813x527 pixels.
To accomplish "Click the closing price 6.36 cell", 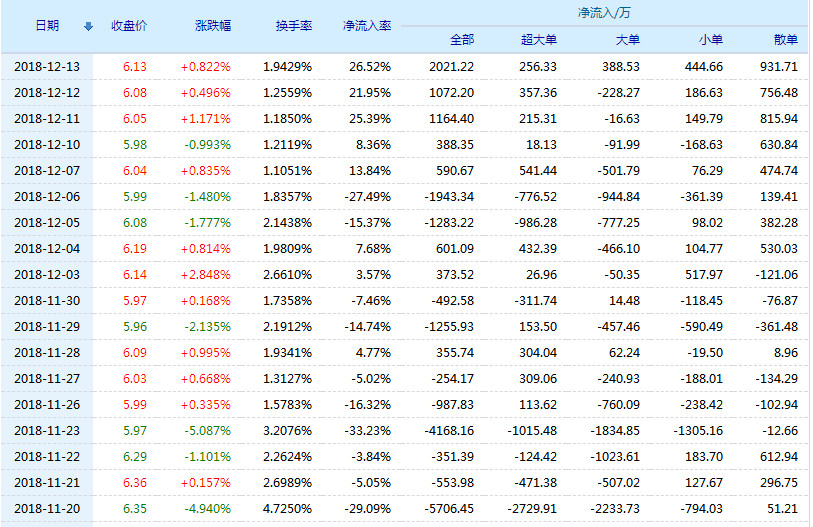I will pyautogui.click(x=134, y=483).
